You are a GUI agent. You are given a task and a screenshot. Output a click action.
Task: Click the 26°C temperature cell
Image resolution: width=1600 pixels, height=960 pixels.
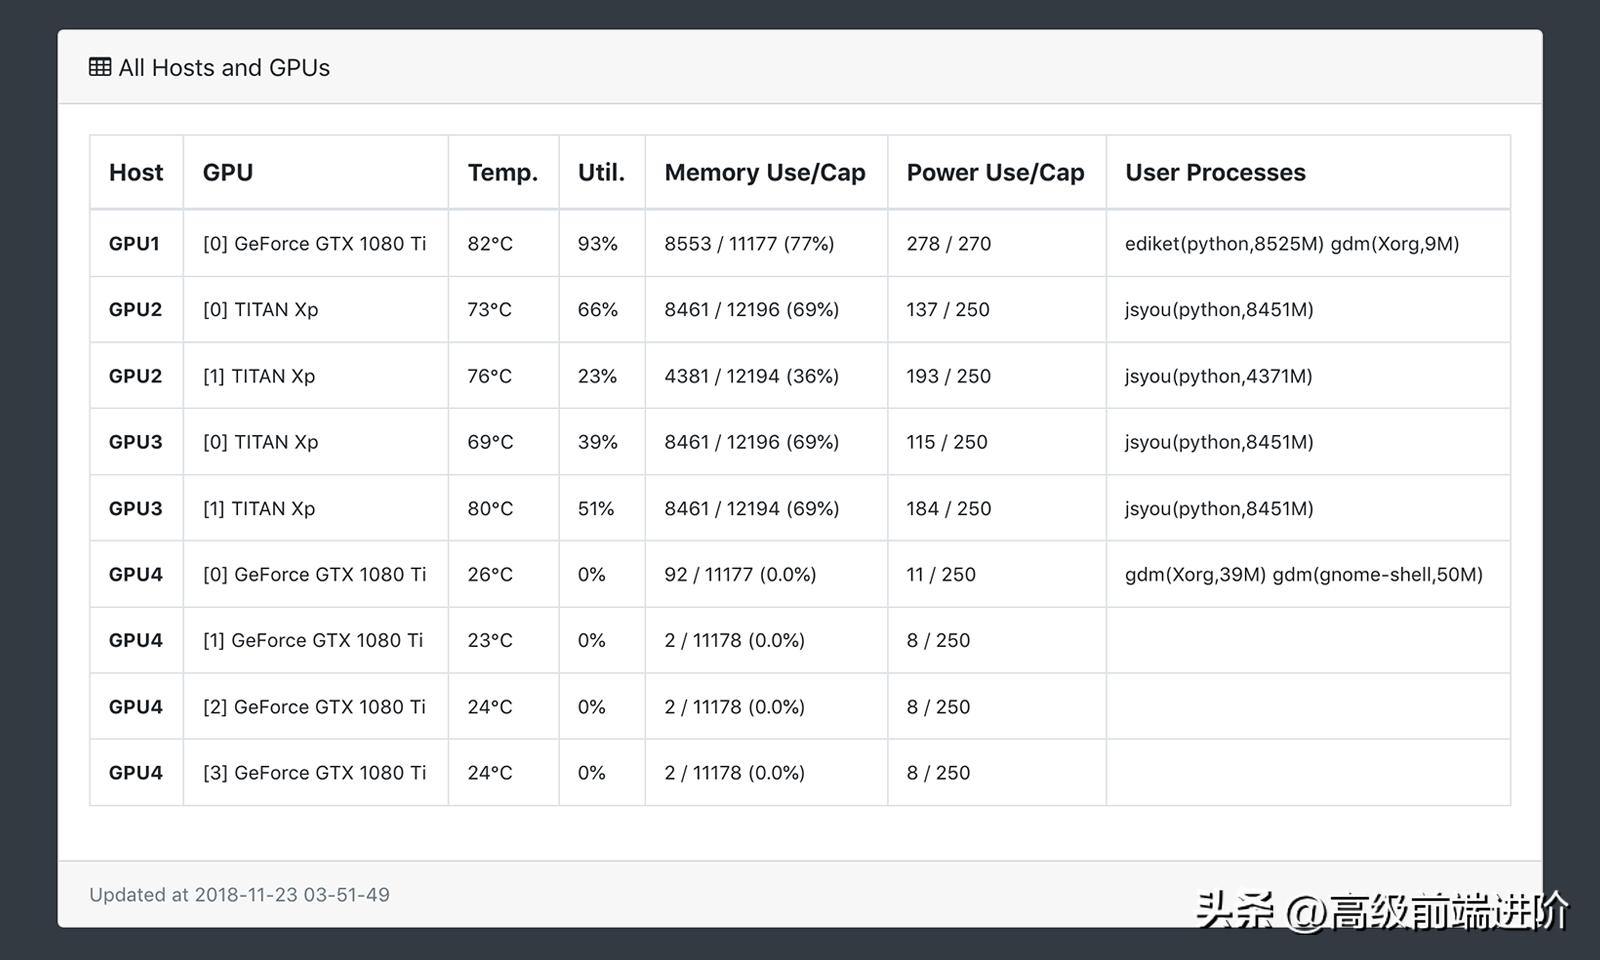pos(490,575)
